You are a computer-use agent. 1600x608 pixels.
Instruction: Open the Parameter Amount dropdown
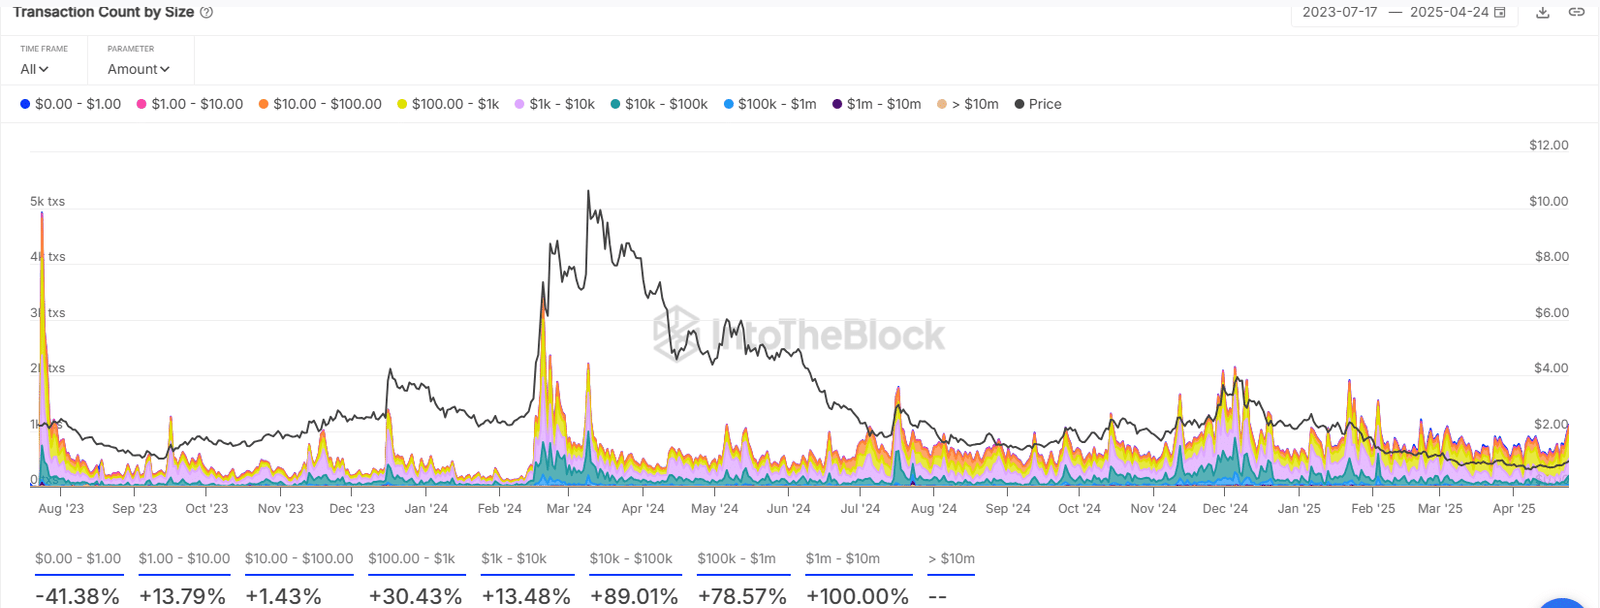click(138, 69)
